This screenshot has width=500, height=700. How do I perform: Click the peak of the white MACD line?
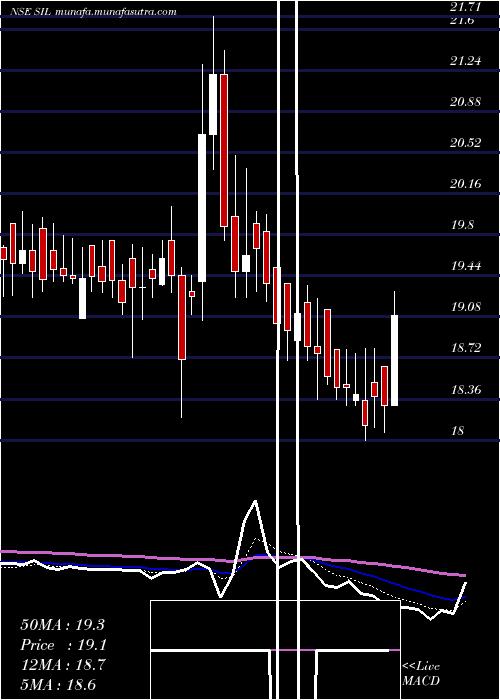pyautogui.click(x=255, y=501)
